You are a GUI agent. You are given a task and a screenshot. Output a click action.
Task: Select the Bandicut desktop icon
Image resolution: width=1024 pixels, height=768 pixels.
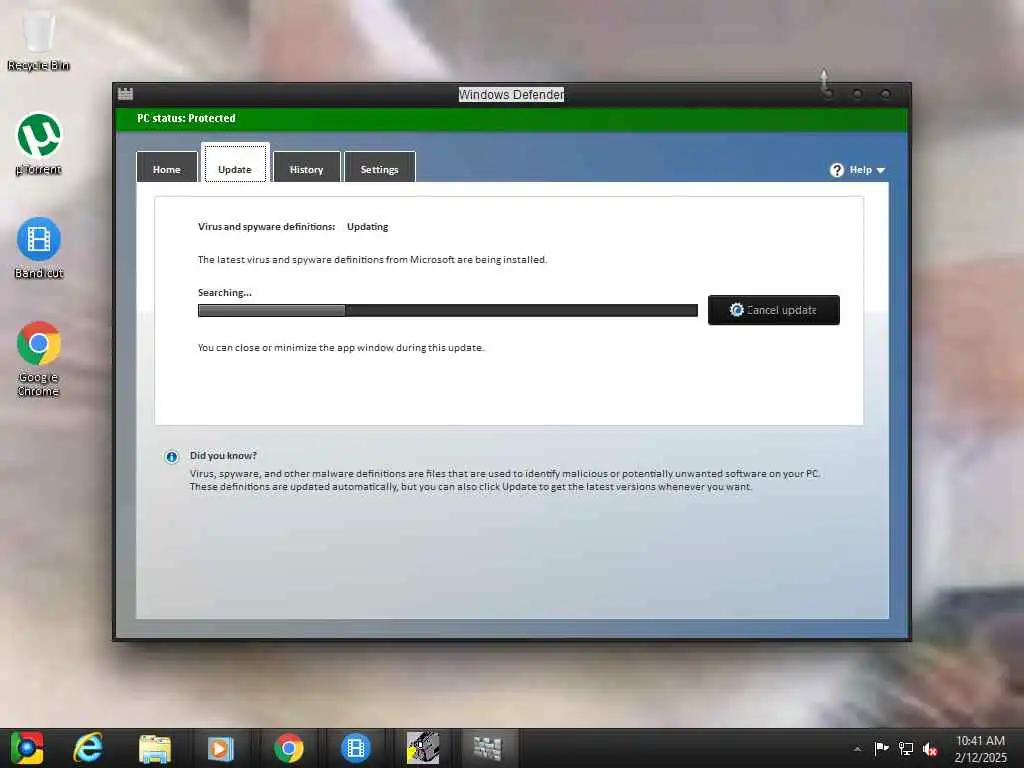[39, 248]
